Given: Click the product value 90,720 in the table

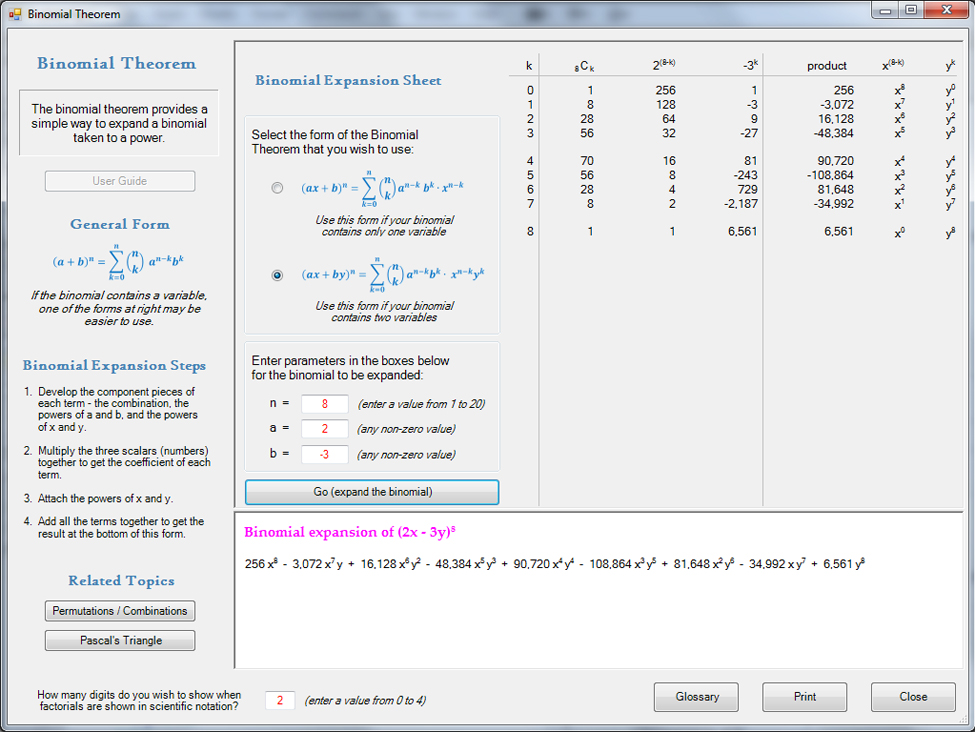Looking at the screenshot, I should click(836, 161).
